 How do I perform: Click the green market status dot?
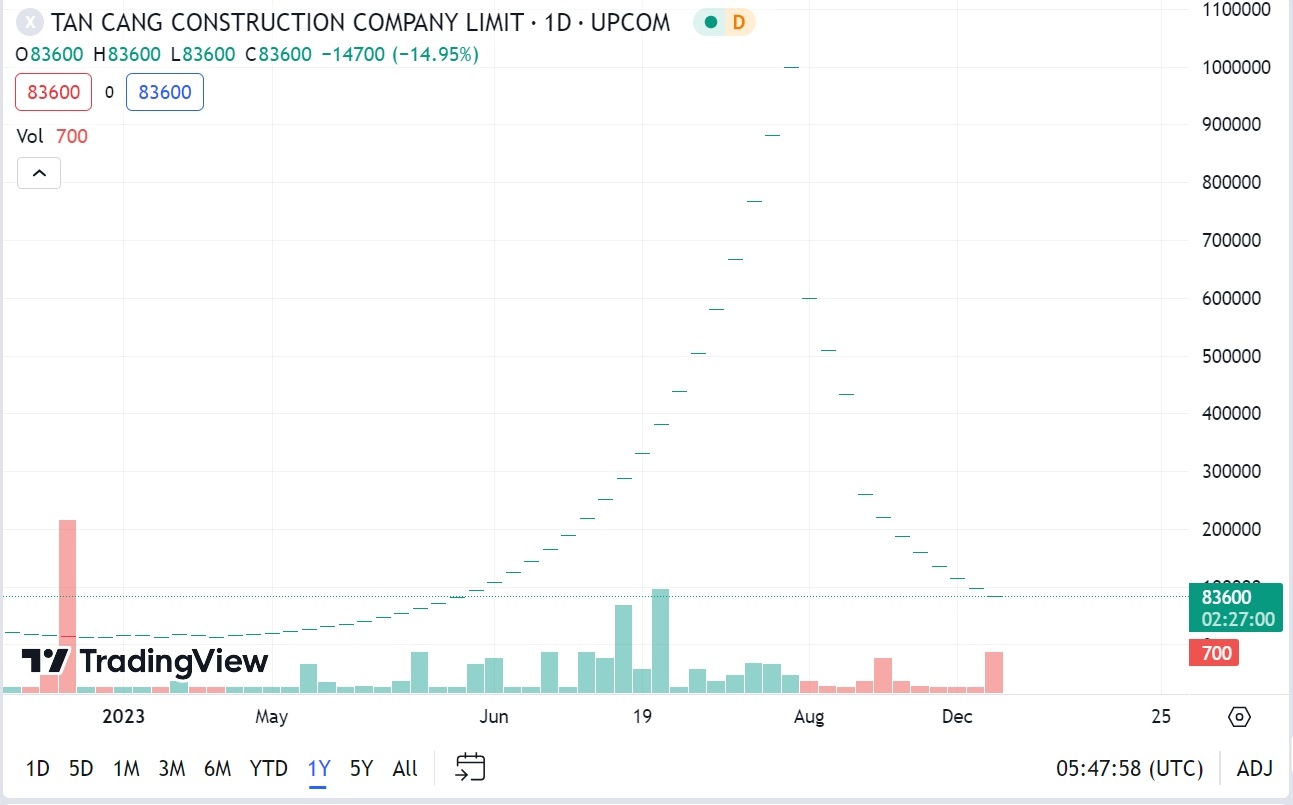pyautogui.click(x=711, y=22)
